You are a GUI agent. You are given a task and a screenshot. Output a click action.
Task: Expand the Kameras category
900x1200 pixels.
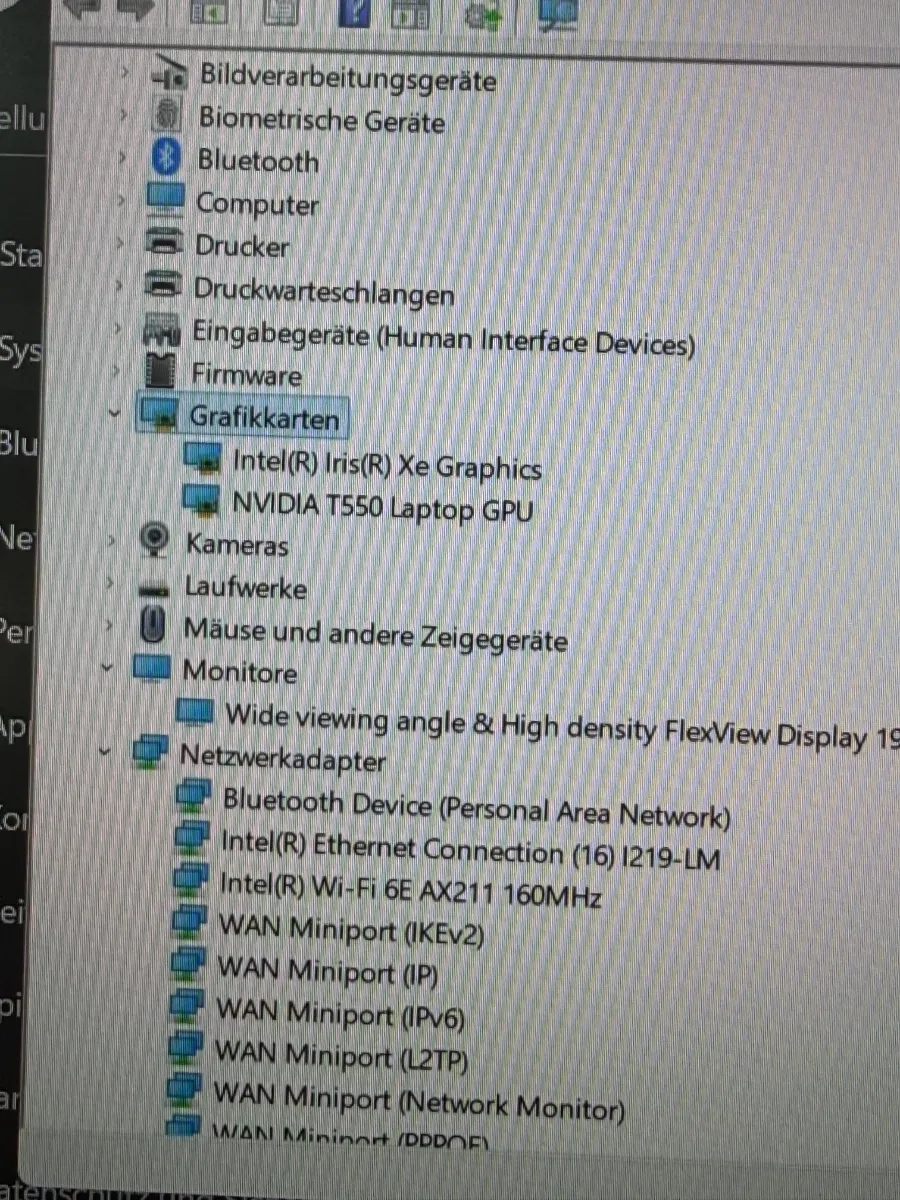coord(113,540)
